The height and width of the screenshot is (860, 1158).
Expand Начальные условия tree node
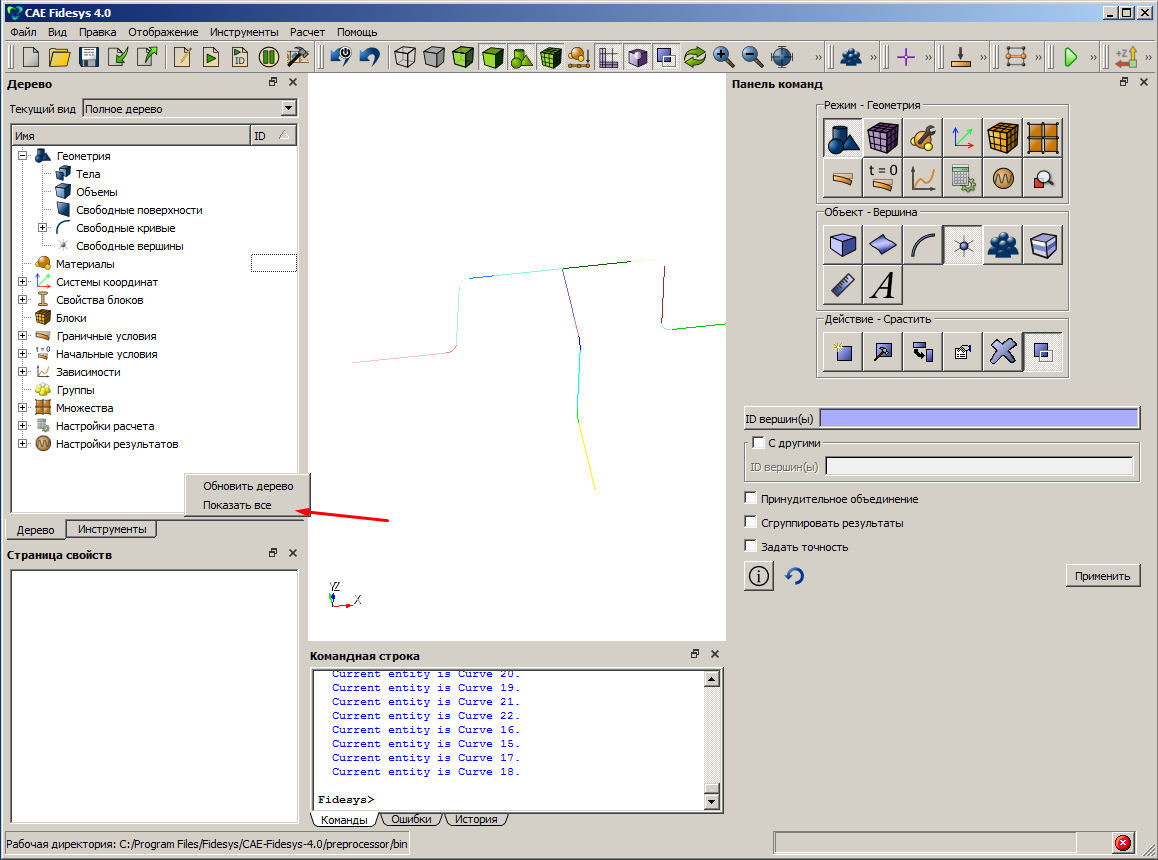(x=23, y=353)
